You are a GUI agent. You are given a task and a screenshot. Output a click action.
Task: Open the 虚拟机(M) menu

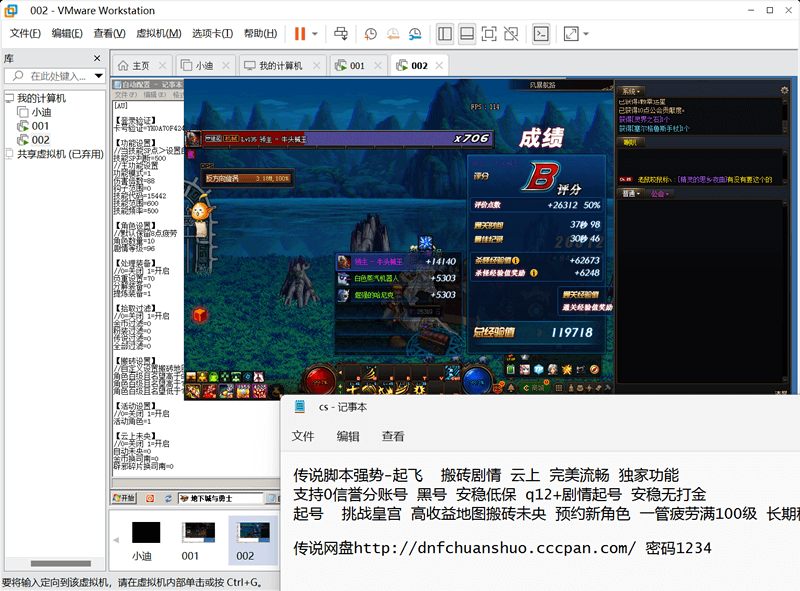(x=159, y=34)
